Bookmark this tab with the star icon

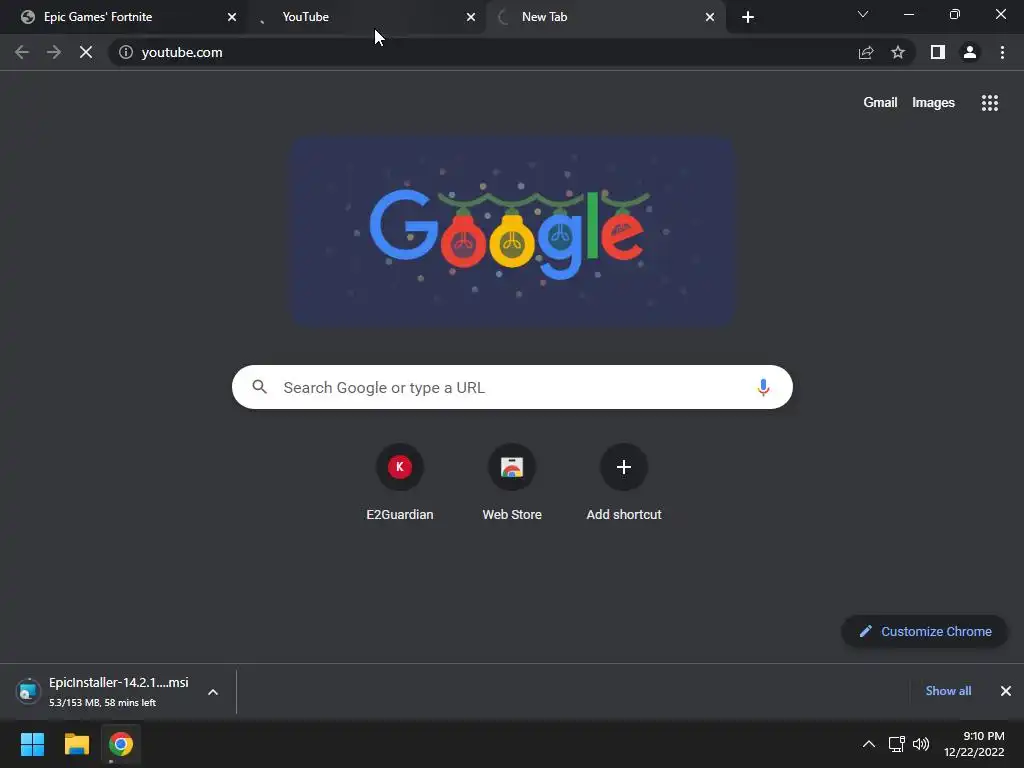pos(898,52)
